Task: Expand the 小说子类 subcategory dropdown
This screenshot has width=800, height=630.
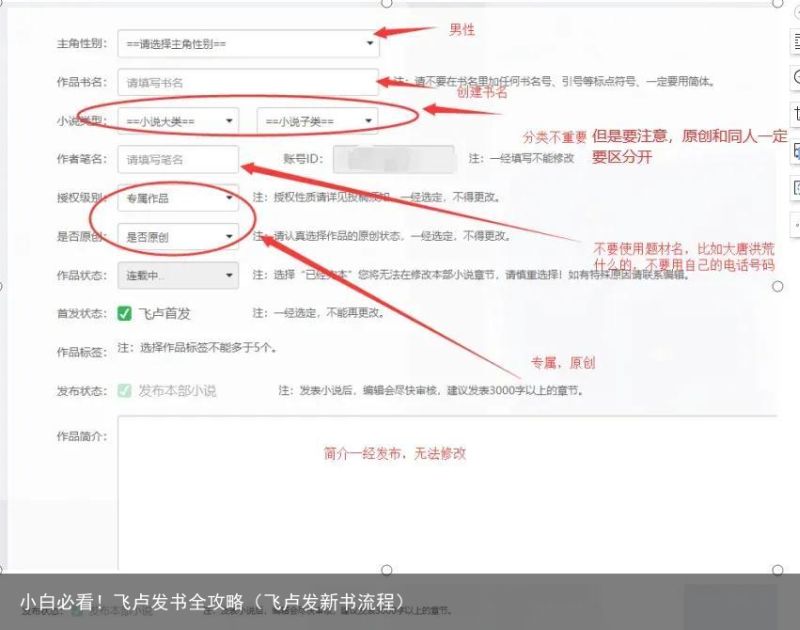Action: coord(317,121)
